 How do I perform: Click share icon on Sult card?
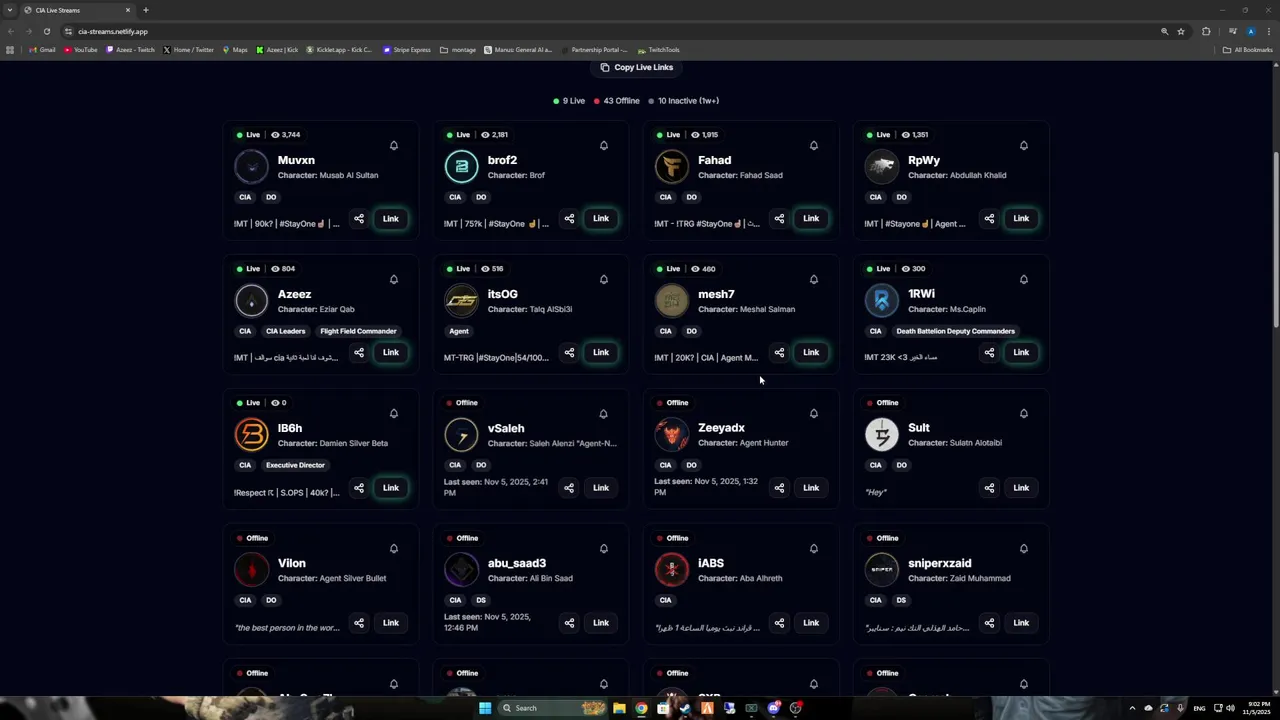pyautogui.click(x=989, y=488)
